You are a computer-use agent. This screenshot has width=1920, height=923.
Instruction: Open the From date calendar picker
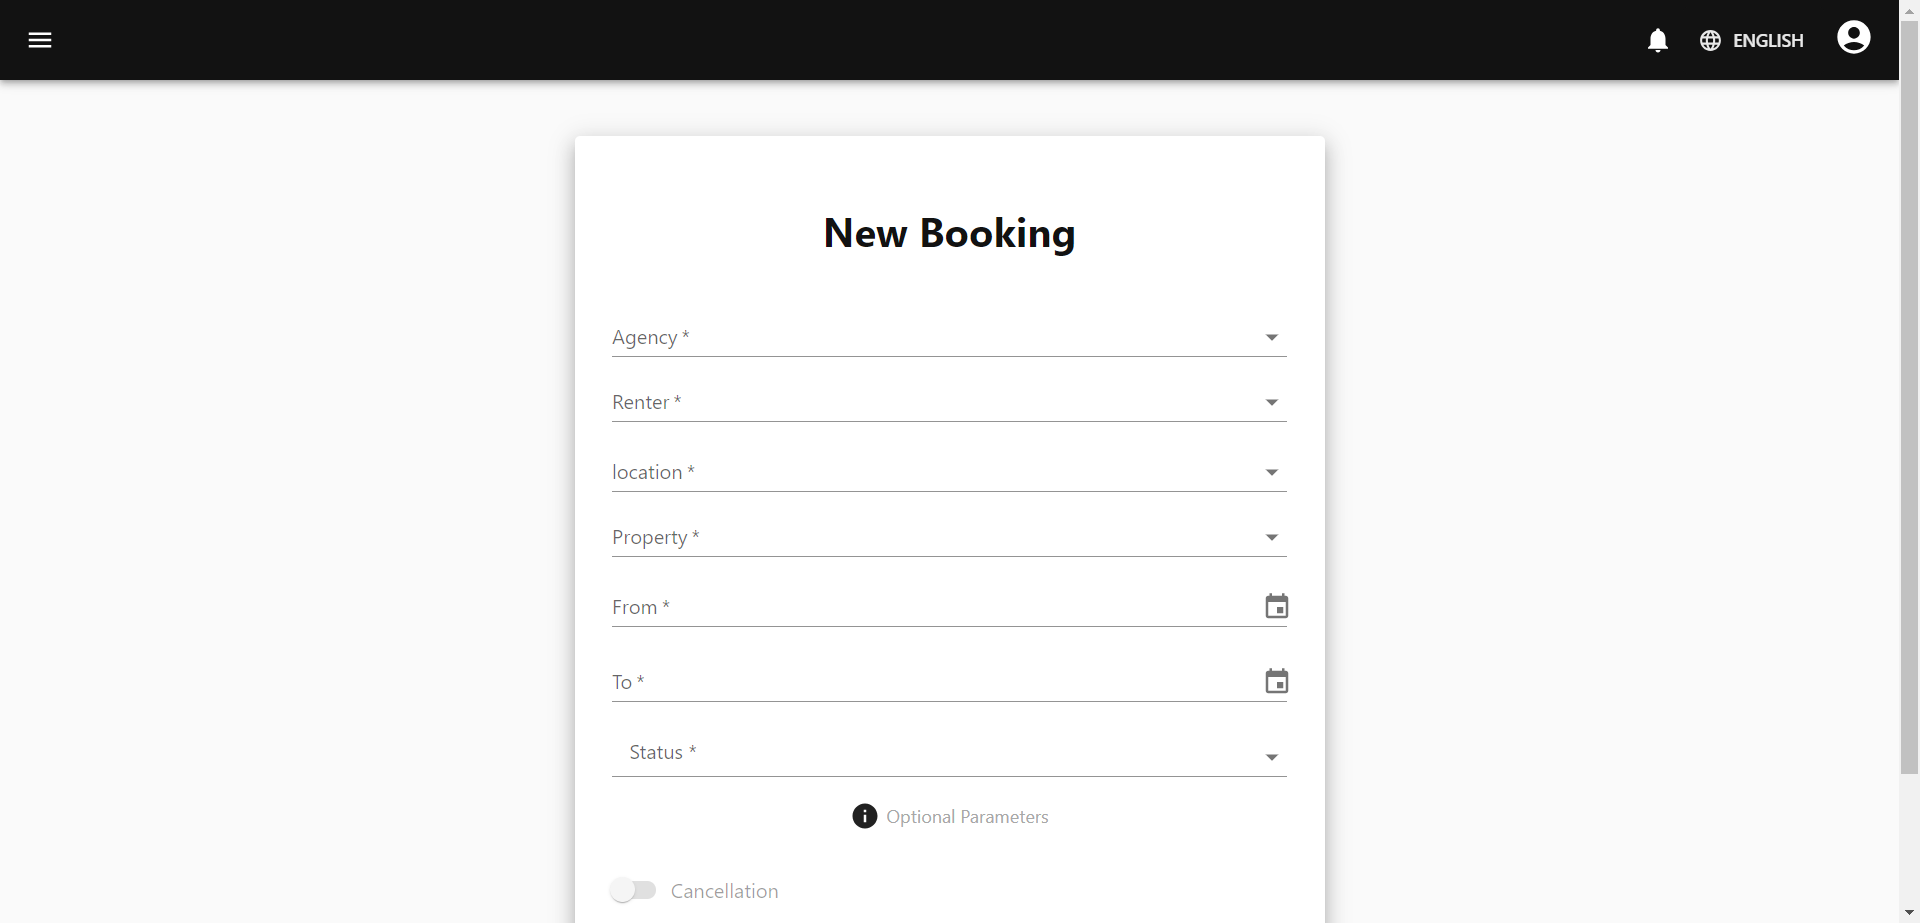coord(1277,606)
